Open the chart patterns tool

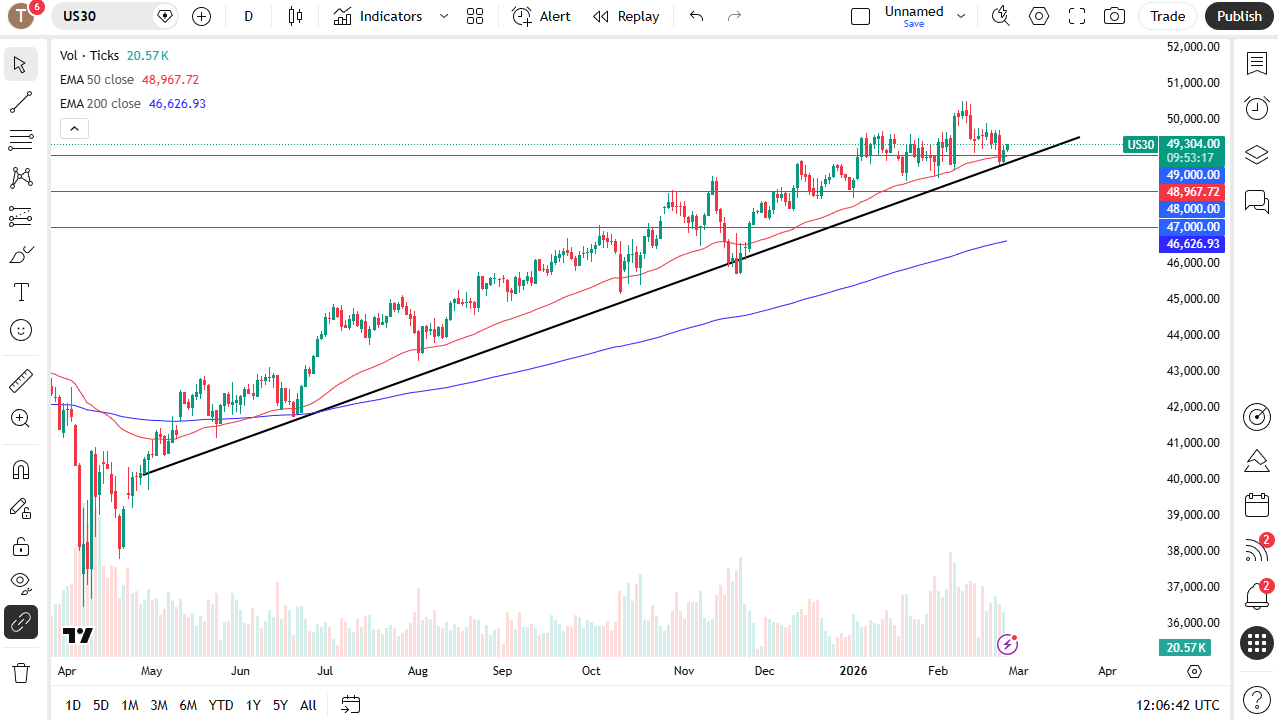click(20, 178)
